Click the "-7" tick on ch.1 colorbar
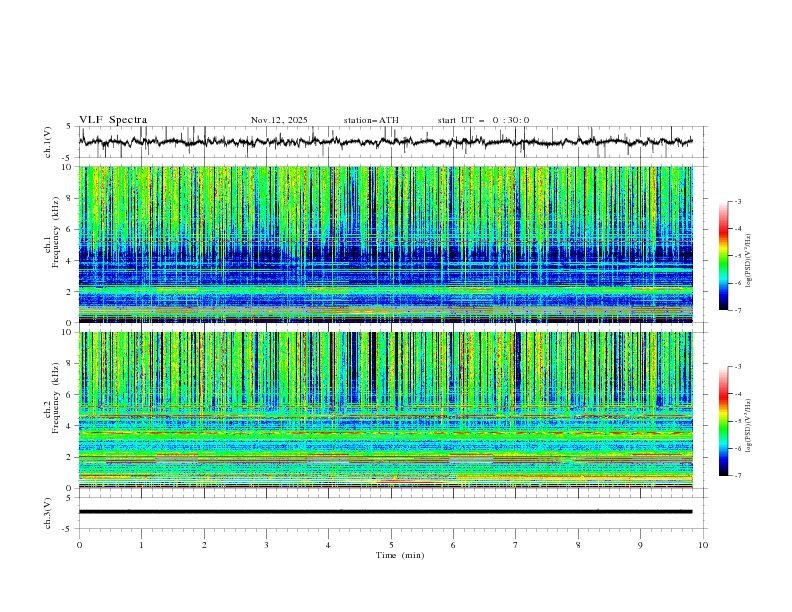The image size is (792, 612). coord(737,310)
